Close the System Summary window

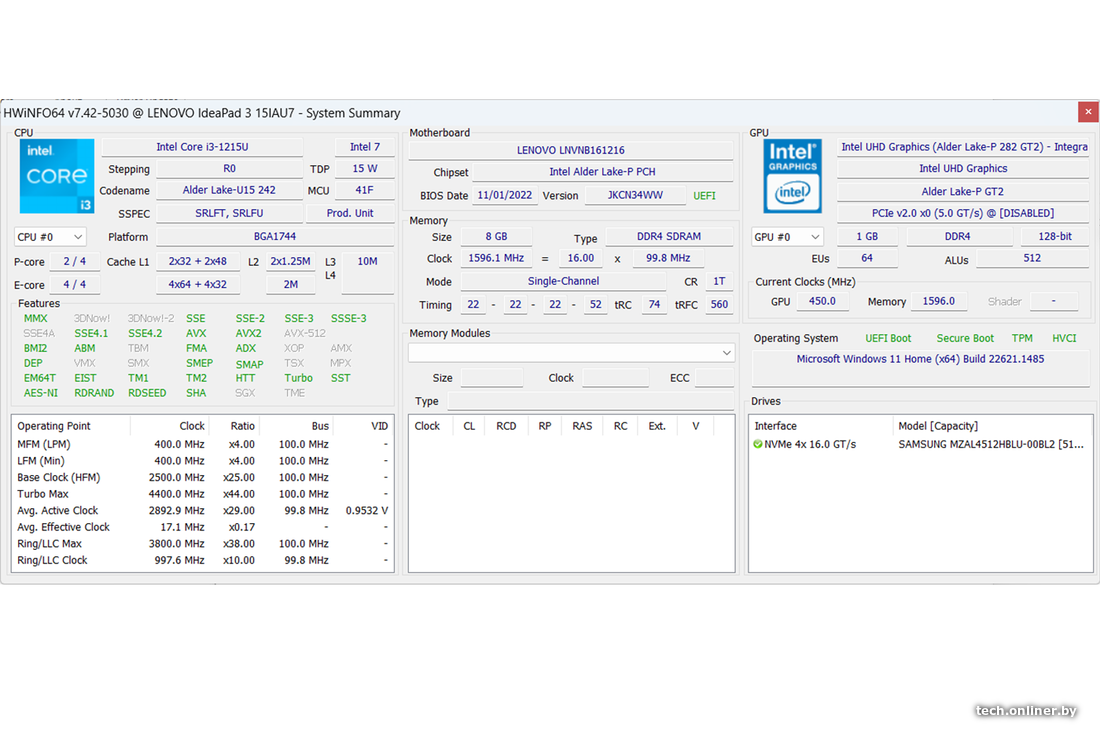pyautogui.click(x=1087, y=112)
